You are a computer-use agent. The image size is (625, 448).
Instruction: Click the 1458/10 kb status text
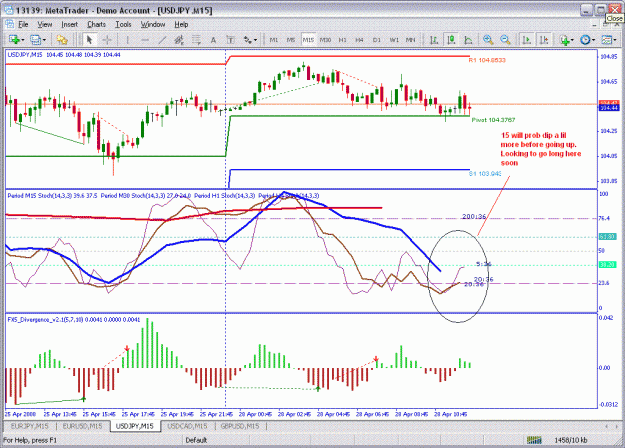coord(571,440)
